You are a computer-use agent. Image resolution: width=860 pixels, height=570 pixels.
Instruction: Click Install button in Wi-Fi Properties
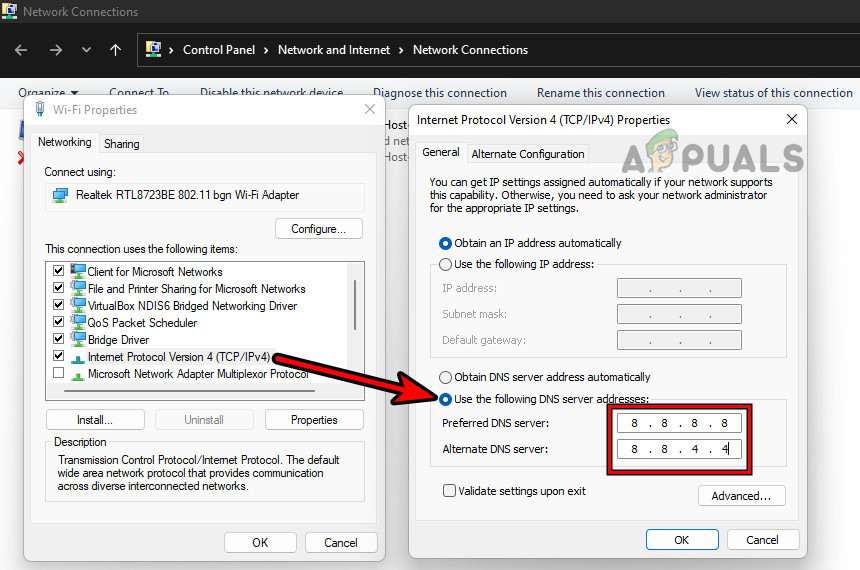(95, 420)
